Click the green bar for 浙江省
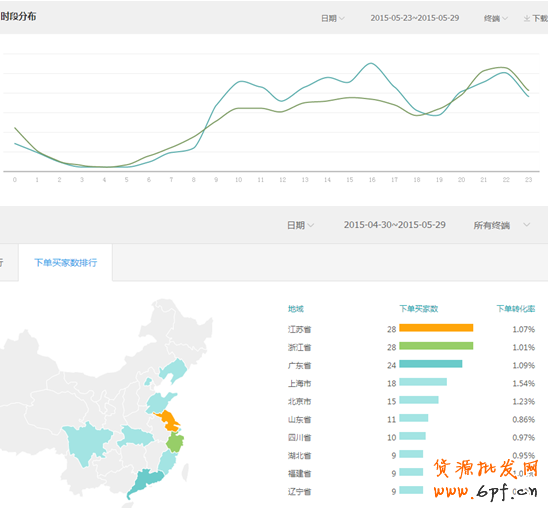Viewport: 548px width, 513px height. coord(436,346)
